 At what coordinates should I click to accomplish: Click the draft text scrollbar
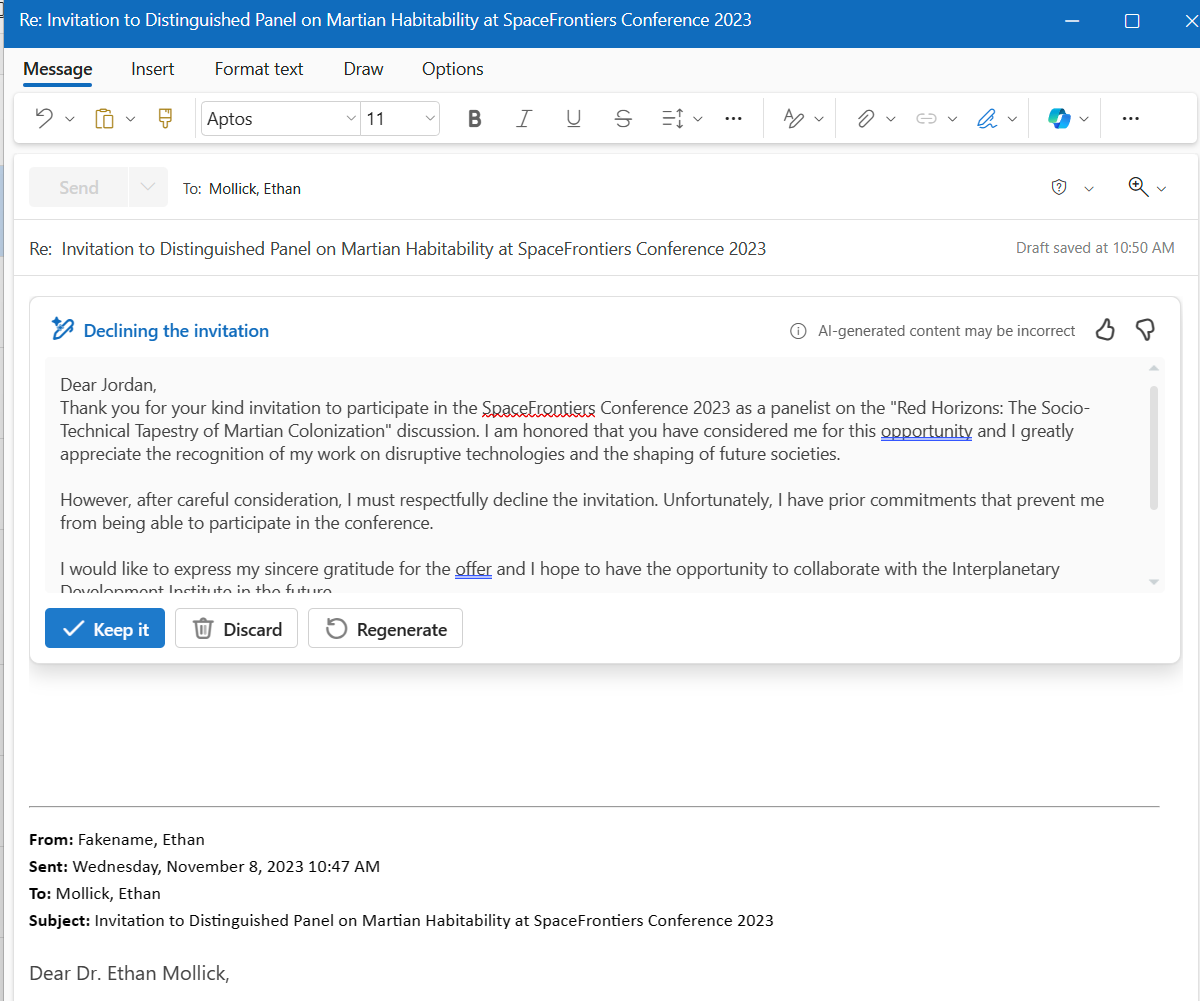point(1154,447)
